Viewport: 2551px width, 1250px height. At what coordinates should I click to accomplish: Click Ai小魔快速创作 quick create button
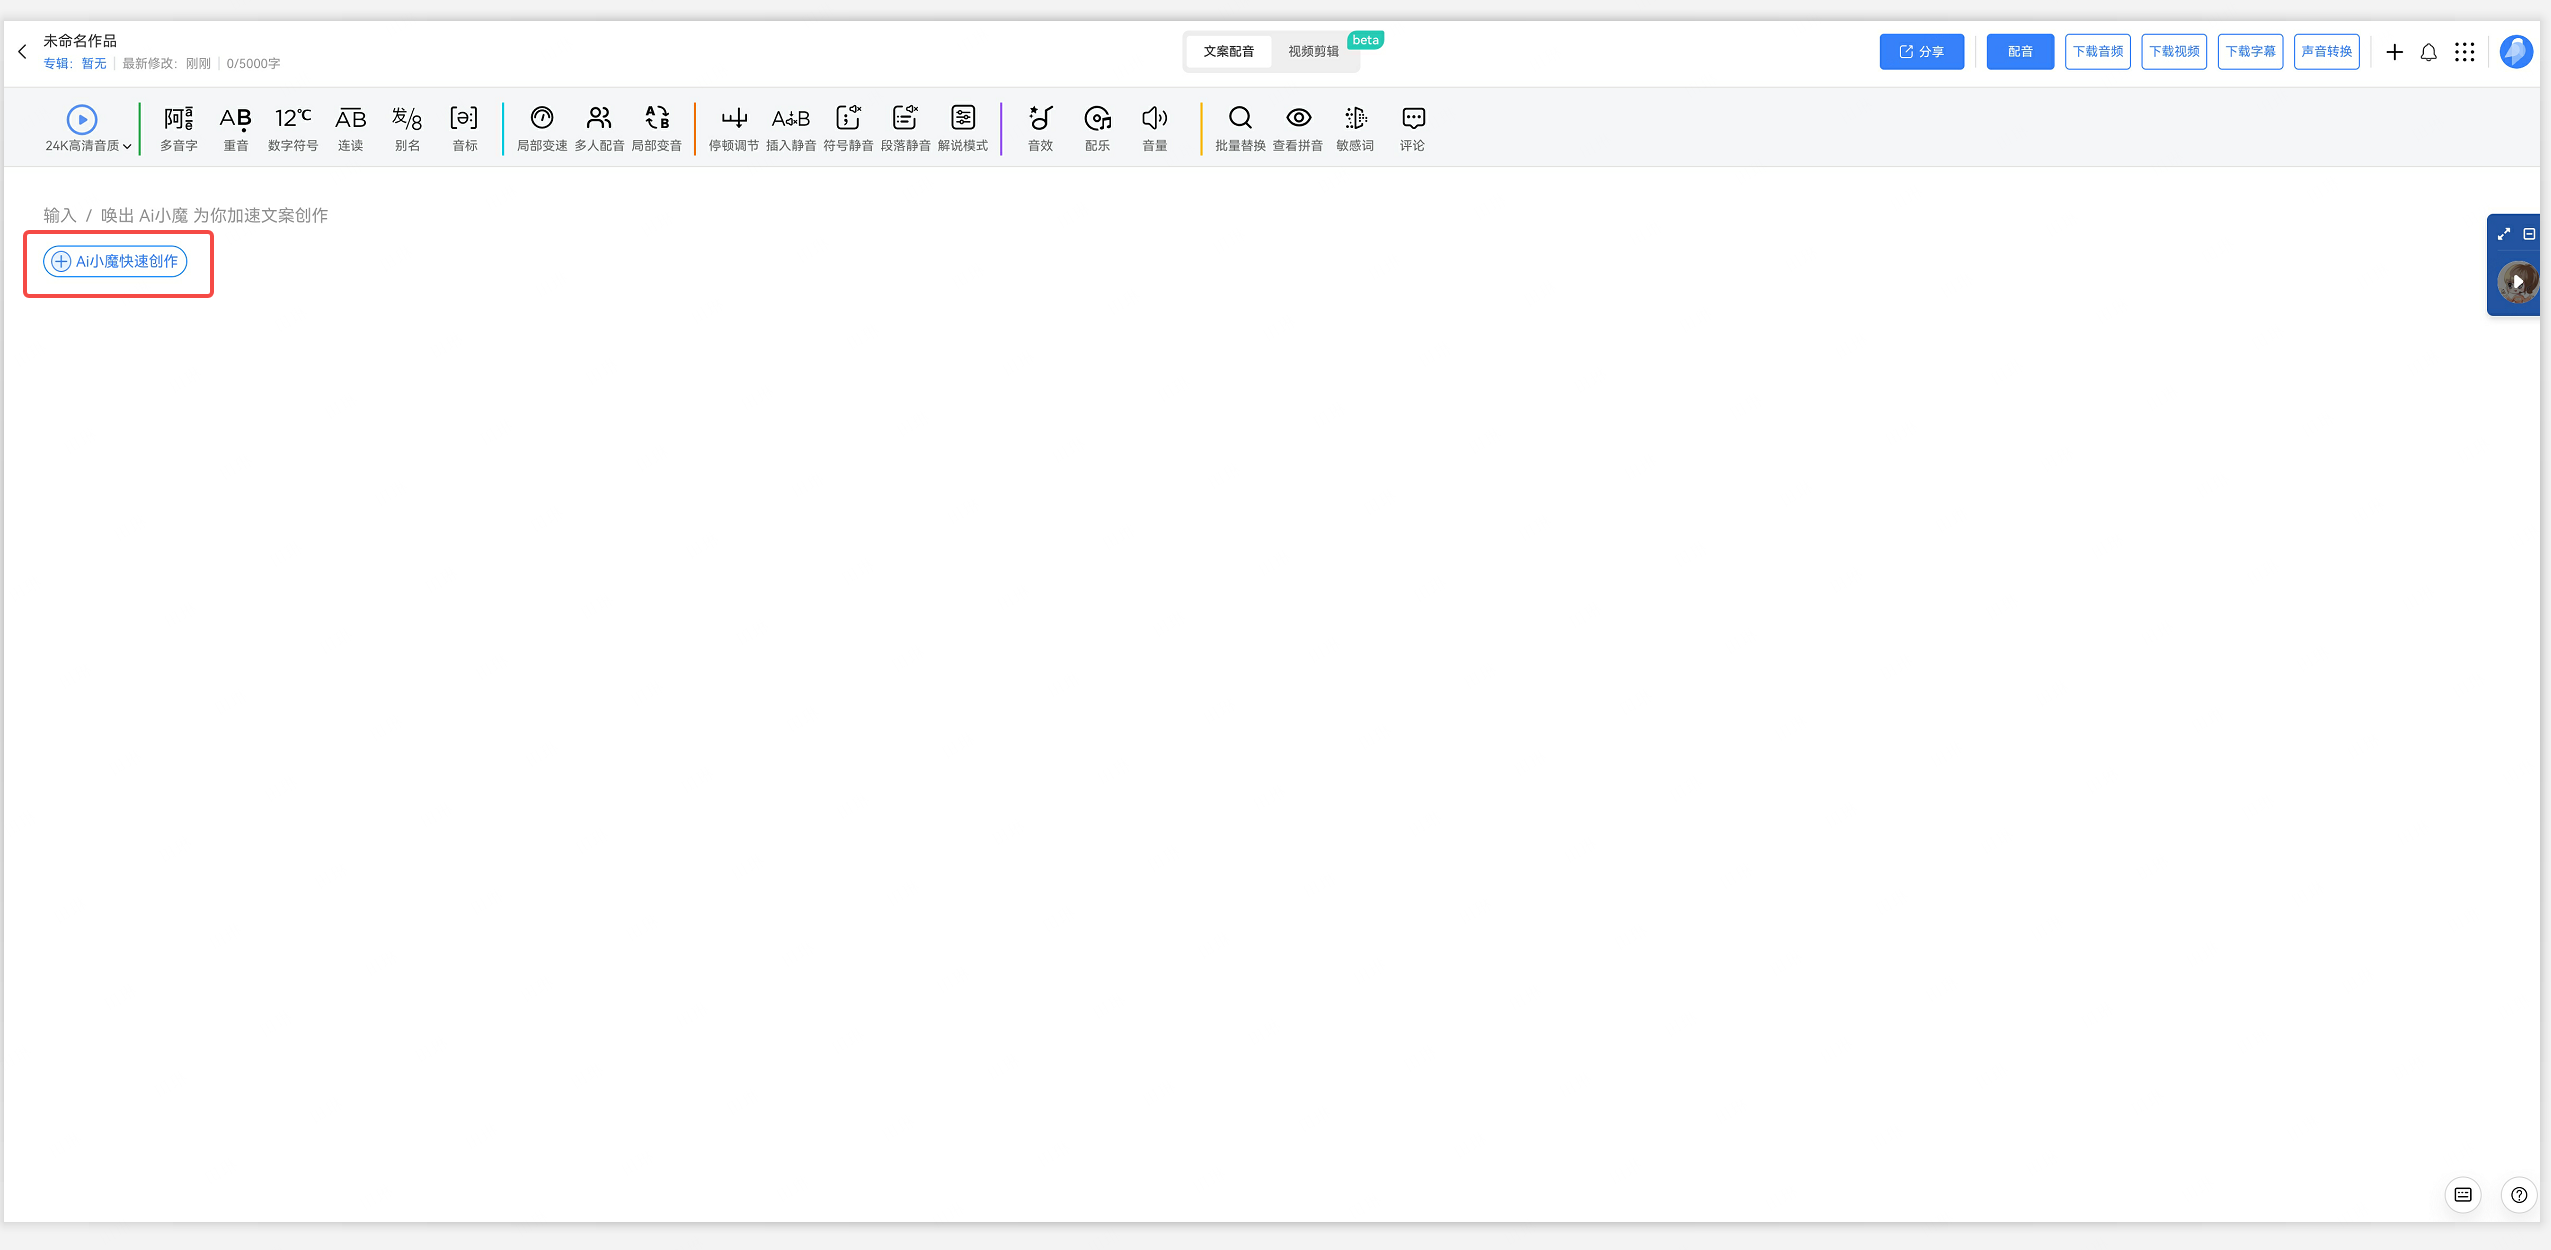pos(115,261)
